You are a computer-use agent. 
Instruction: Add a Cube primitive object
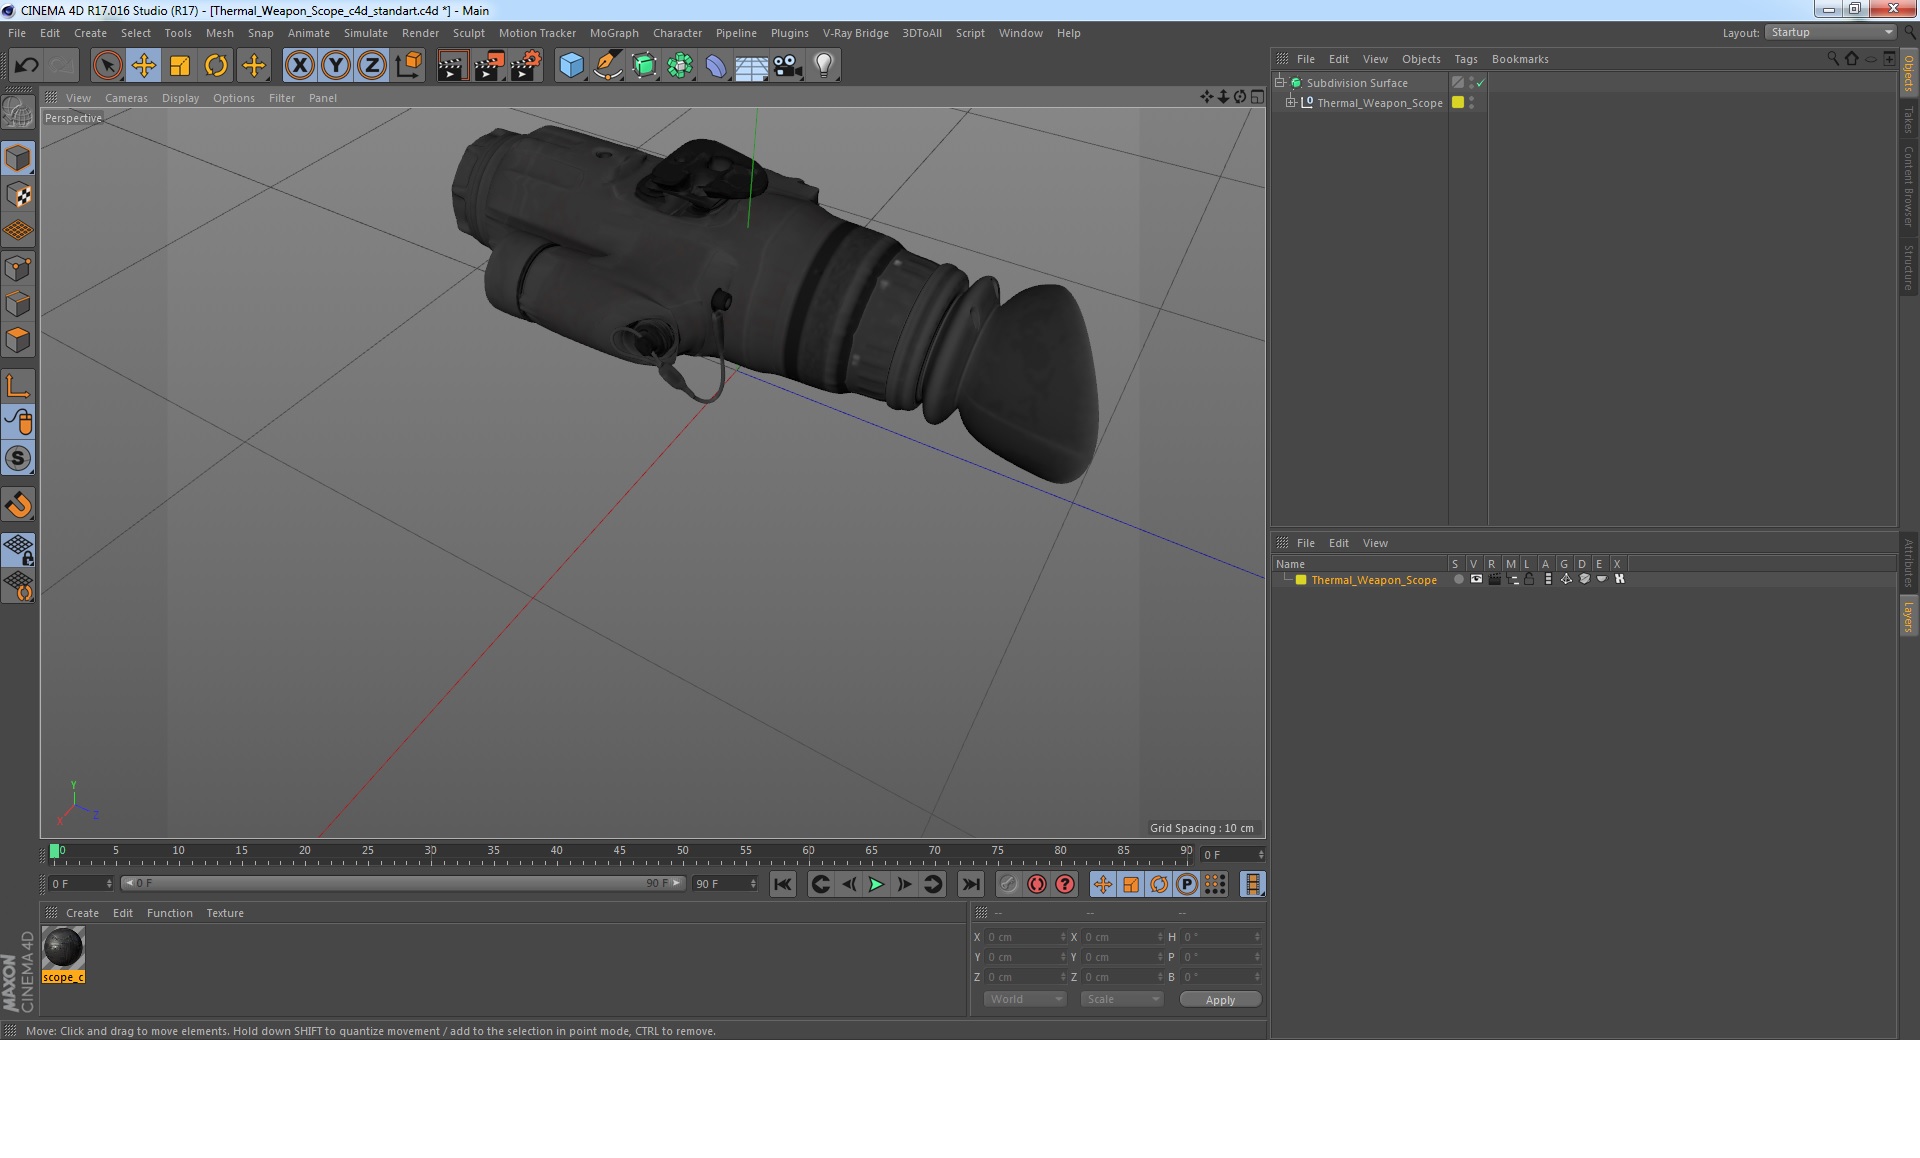coord(571,66)
